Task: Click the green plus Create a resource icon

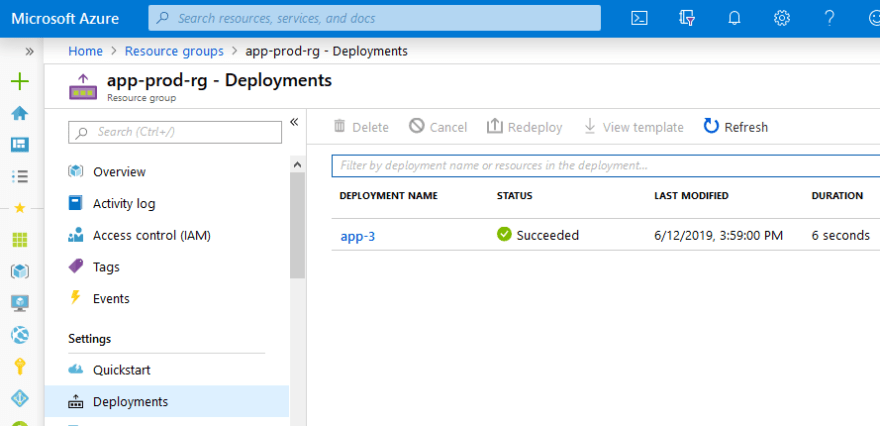Action: (x=20, y=81)
